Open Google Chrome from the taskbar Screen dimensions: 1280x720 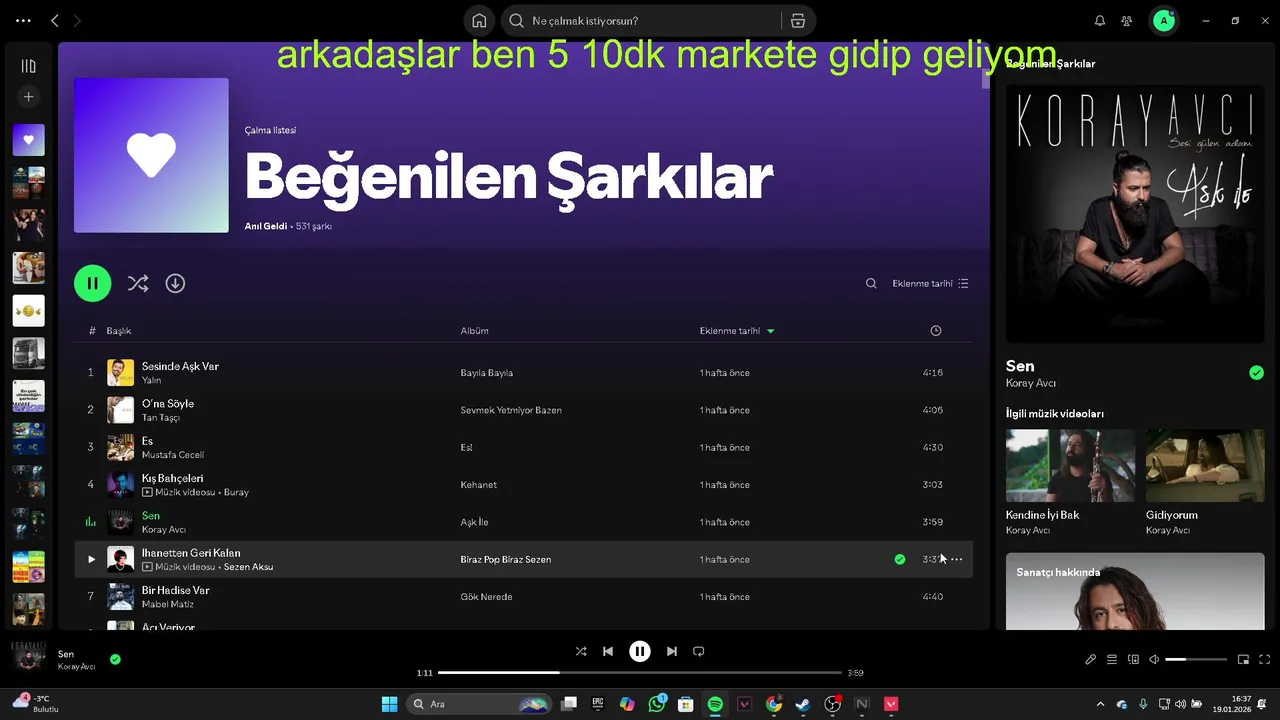[774, 704]
